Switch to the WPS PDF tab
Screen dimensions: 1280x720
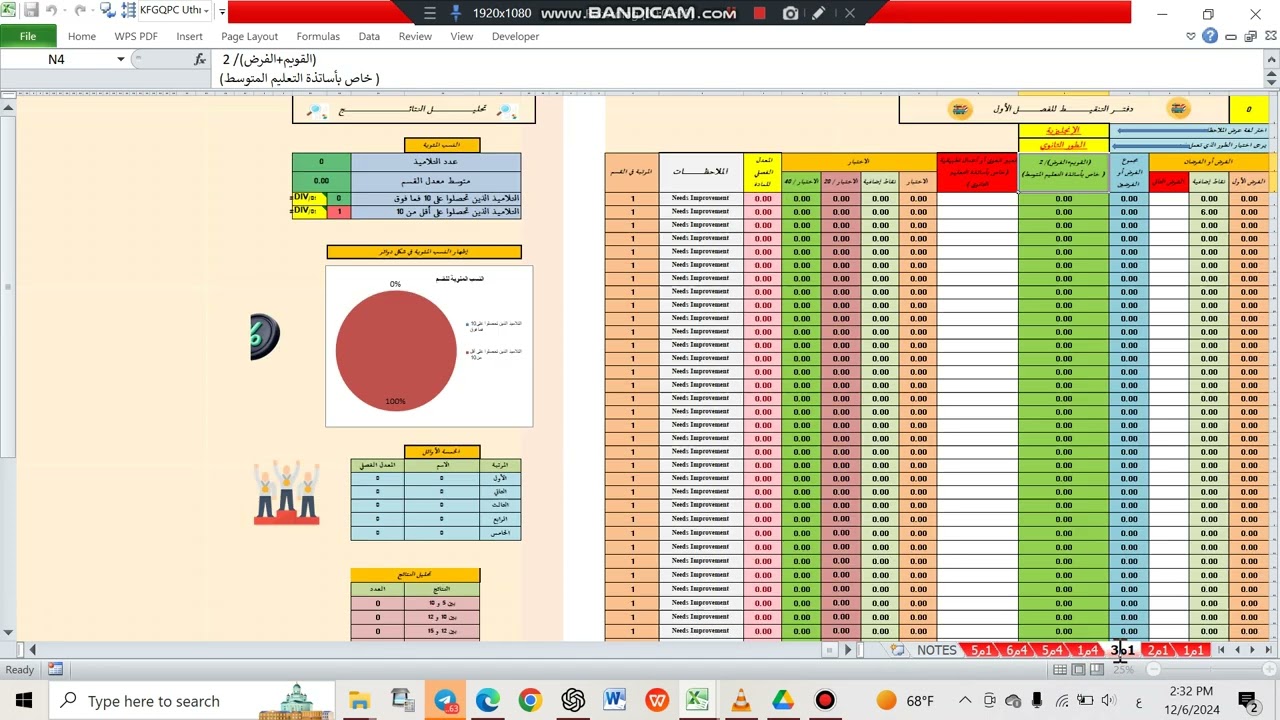(136, 36)
